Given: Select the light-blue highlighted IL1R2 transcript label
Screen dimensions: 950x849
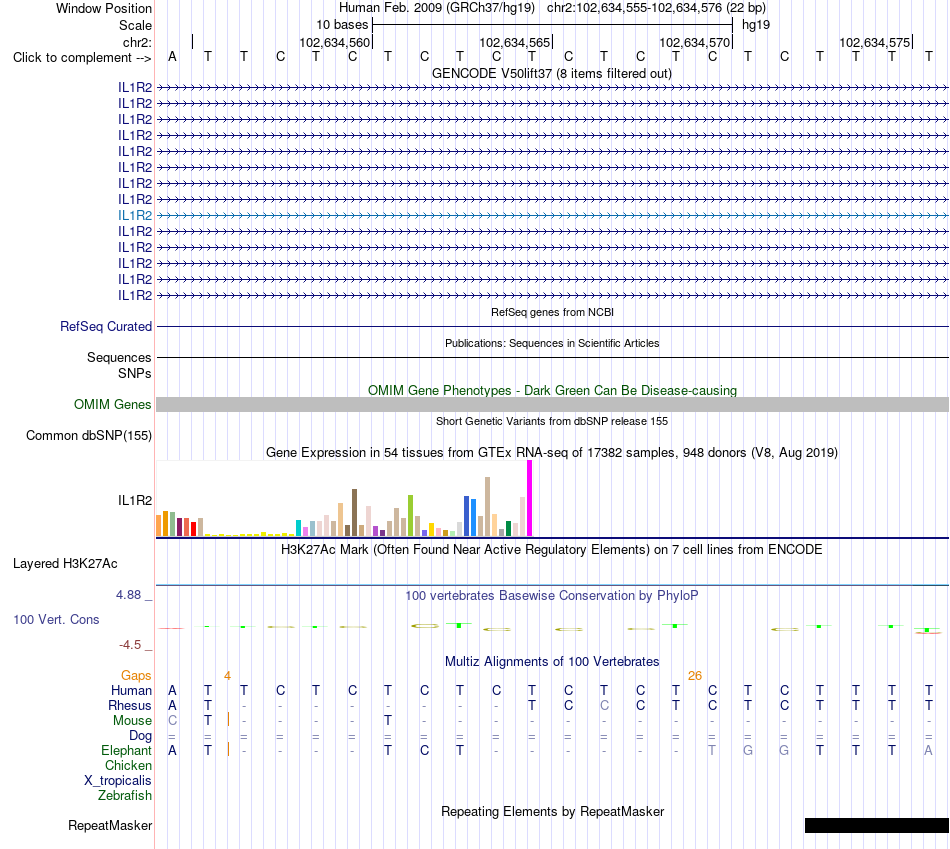Looking at the screenshot, I should [135, 215].
